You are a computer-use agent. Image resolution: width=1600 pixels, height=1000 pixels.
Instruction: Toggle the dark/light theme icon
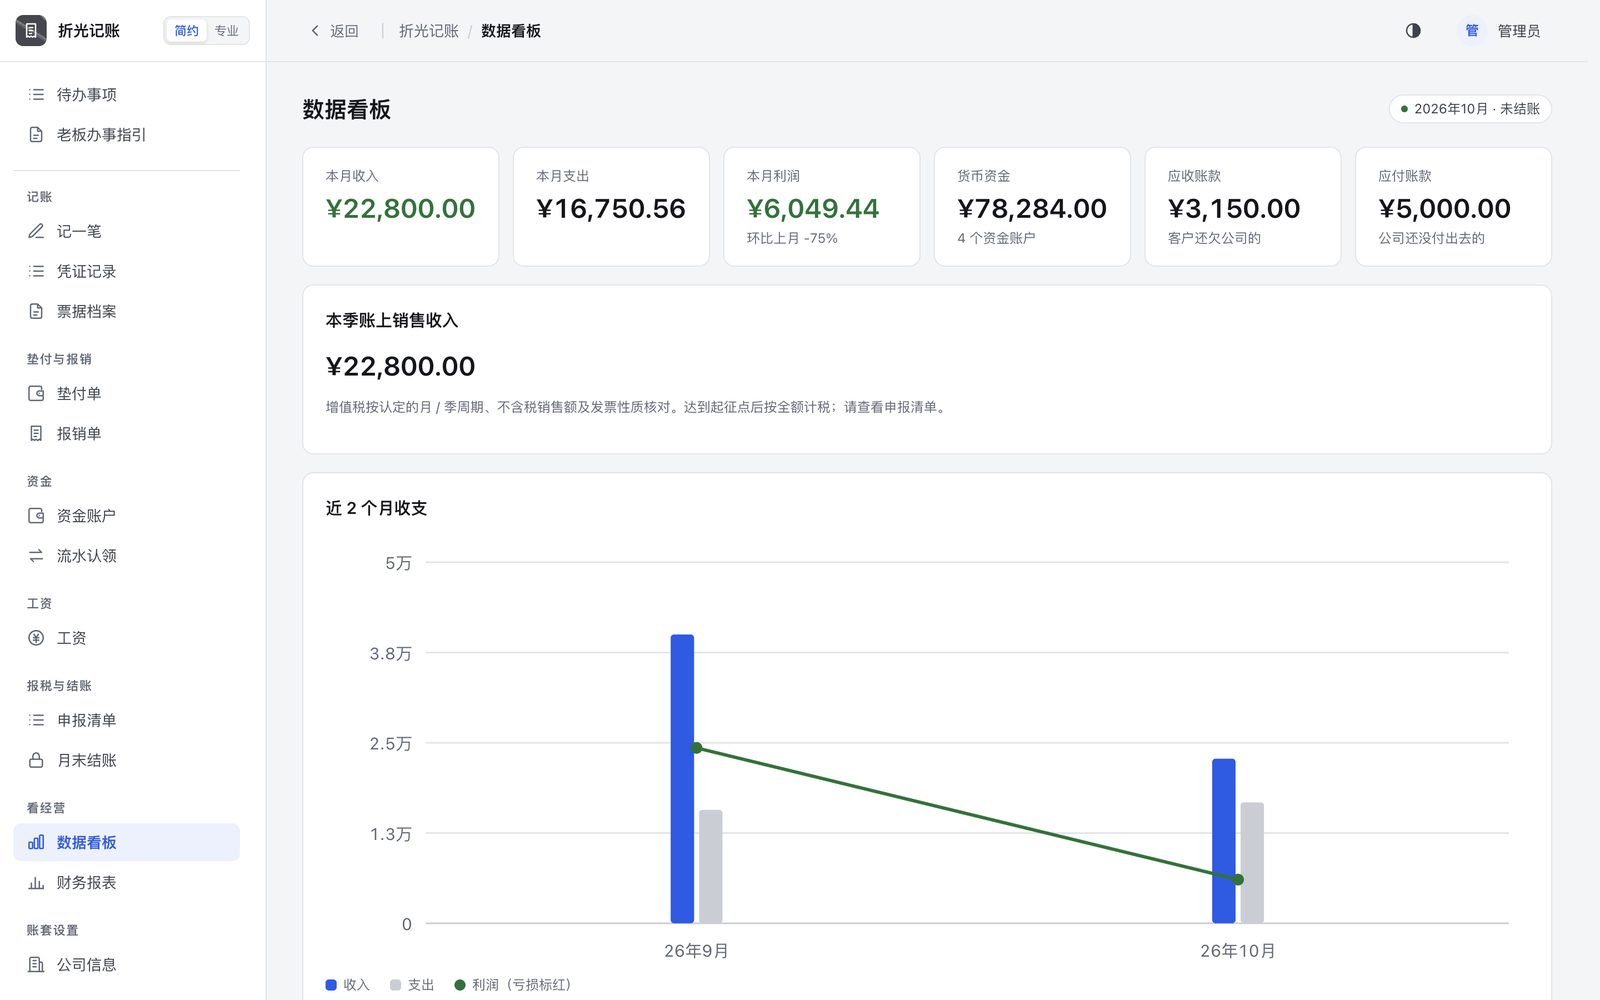pyautogui.click(x=1413, y=31)
